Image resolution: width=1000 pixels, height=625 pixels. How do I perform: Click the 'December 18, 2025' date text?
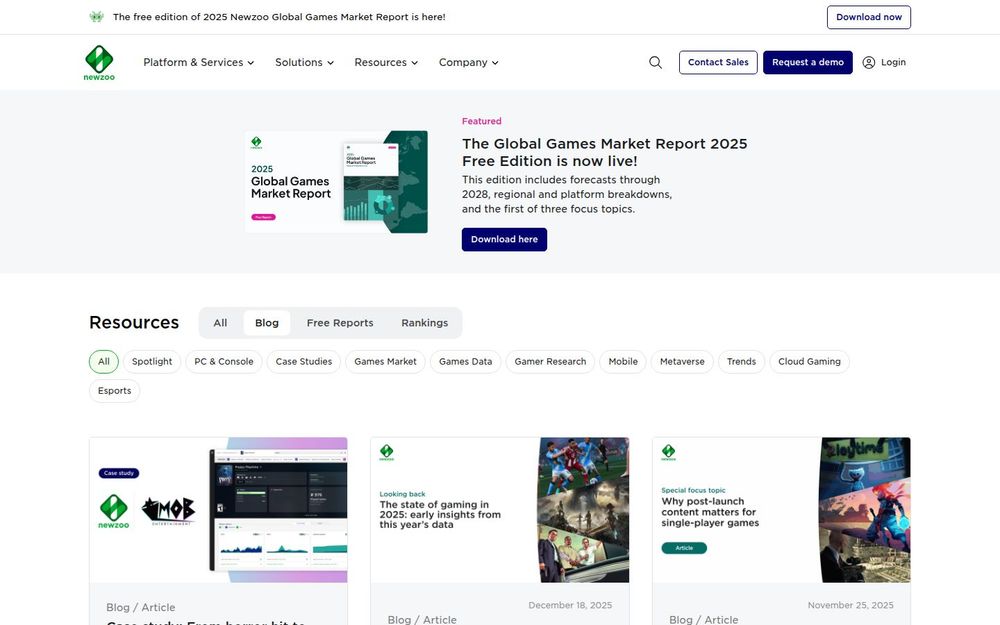(x=570, y=605)
